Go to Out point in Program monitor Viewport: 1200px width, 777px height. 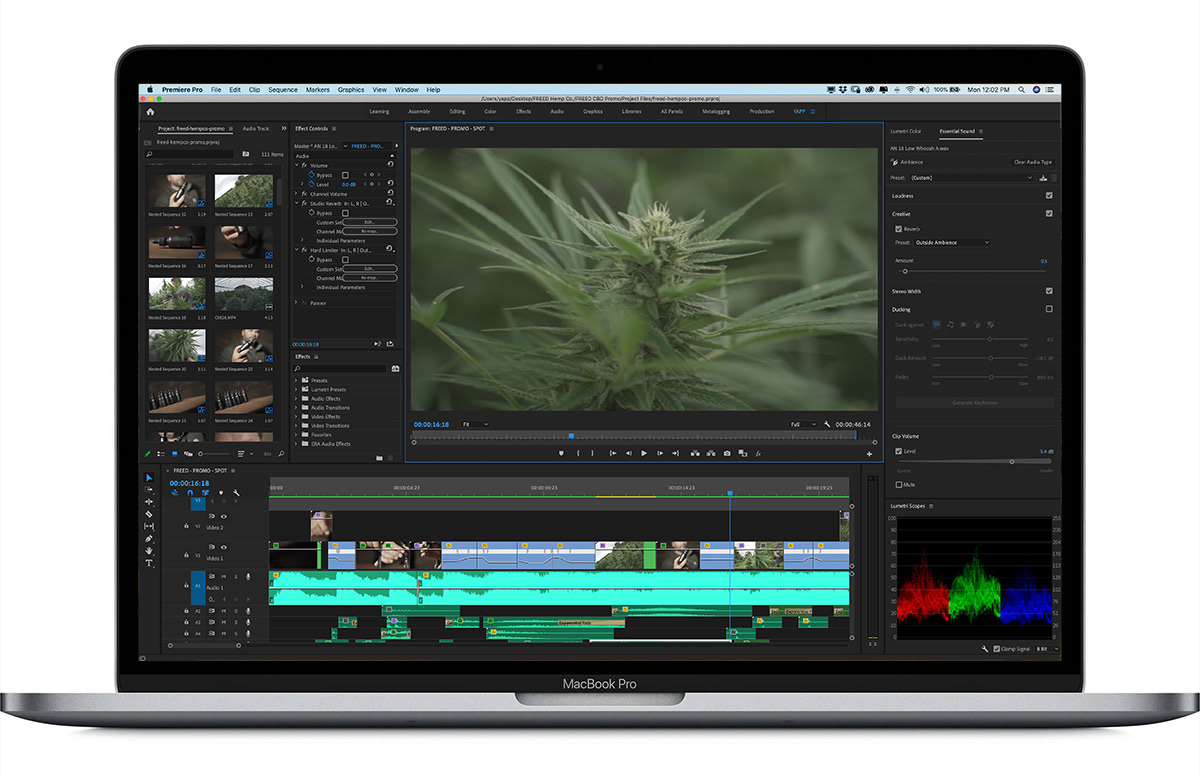[675, 453]
